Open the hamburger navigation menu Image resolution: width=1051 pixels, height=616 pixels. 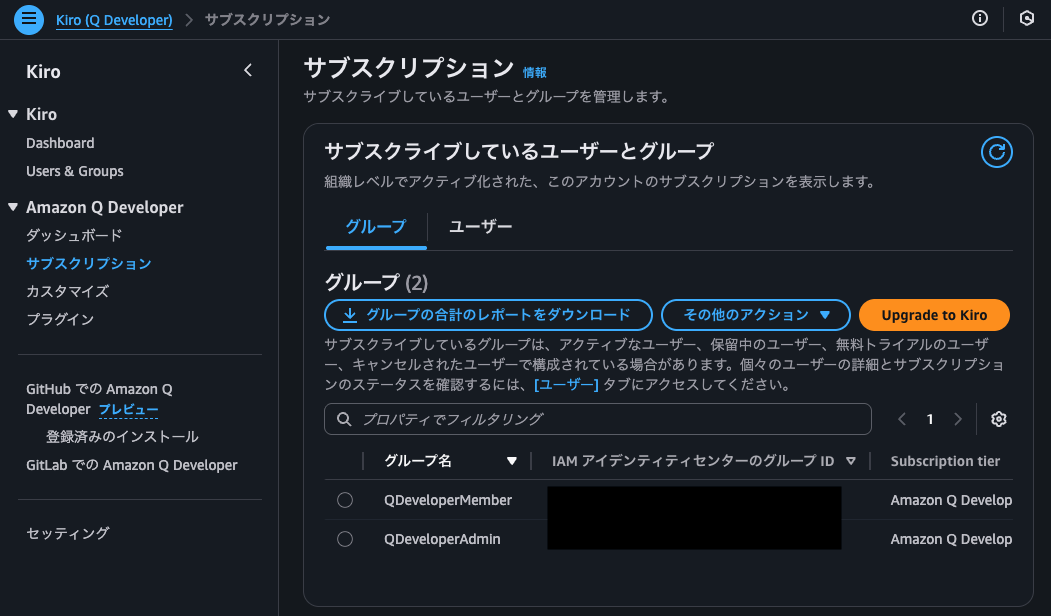[x=29, y=19]
